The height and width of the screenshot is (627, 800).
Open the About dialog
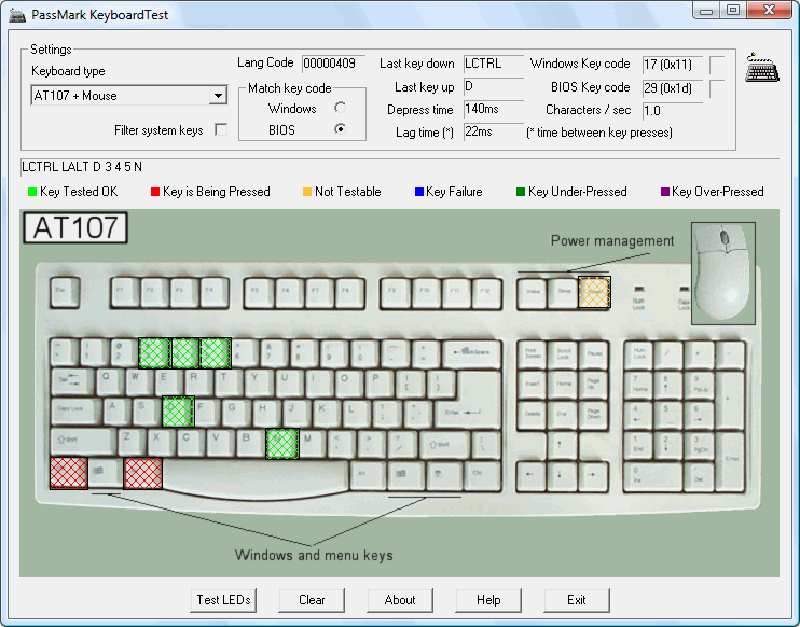pos(400,600)
